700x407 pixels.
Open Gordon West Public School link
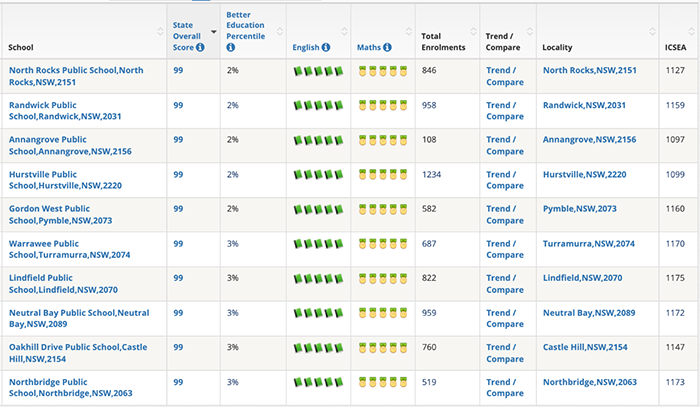click(x=61, y=215)
